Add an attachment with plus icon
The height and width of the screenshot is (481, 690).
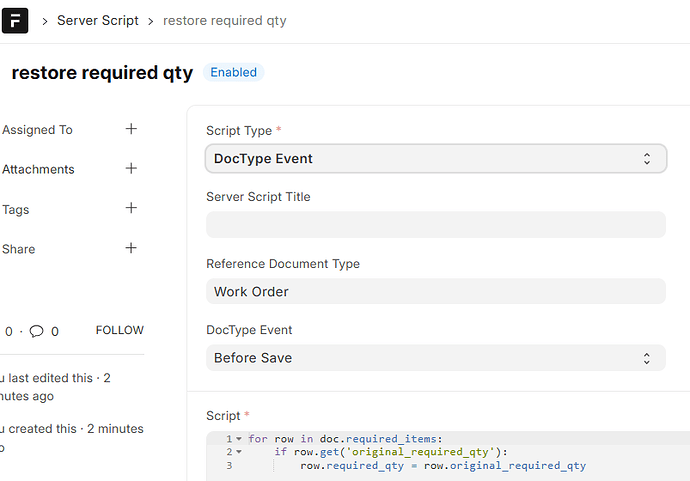pos(131,169)
